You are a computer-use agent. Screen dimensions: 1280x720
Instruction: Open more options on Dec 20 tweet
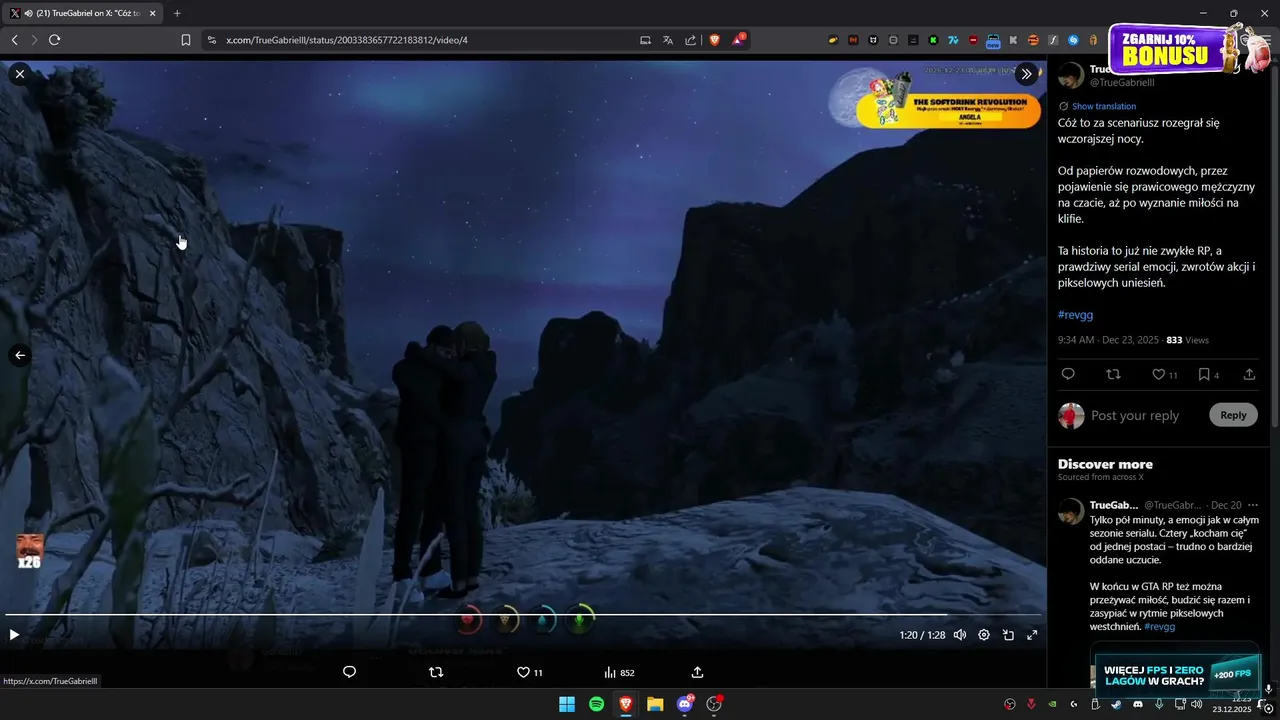(x=1253, y=505)
